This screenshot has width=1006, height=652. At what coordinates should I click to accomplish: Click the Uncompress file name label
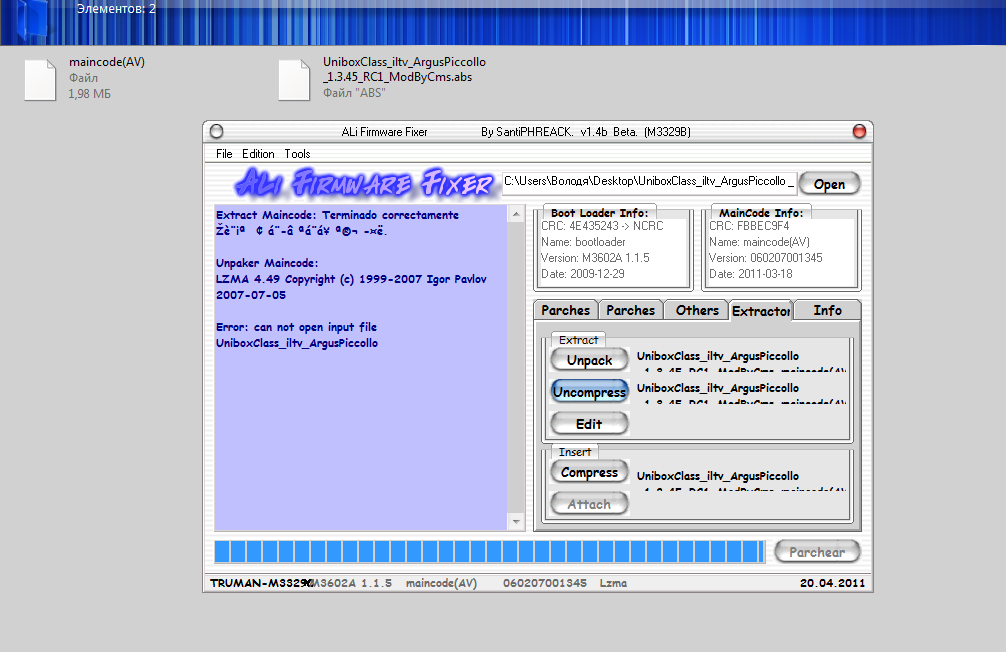[x=741, y=393]
